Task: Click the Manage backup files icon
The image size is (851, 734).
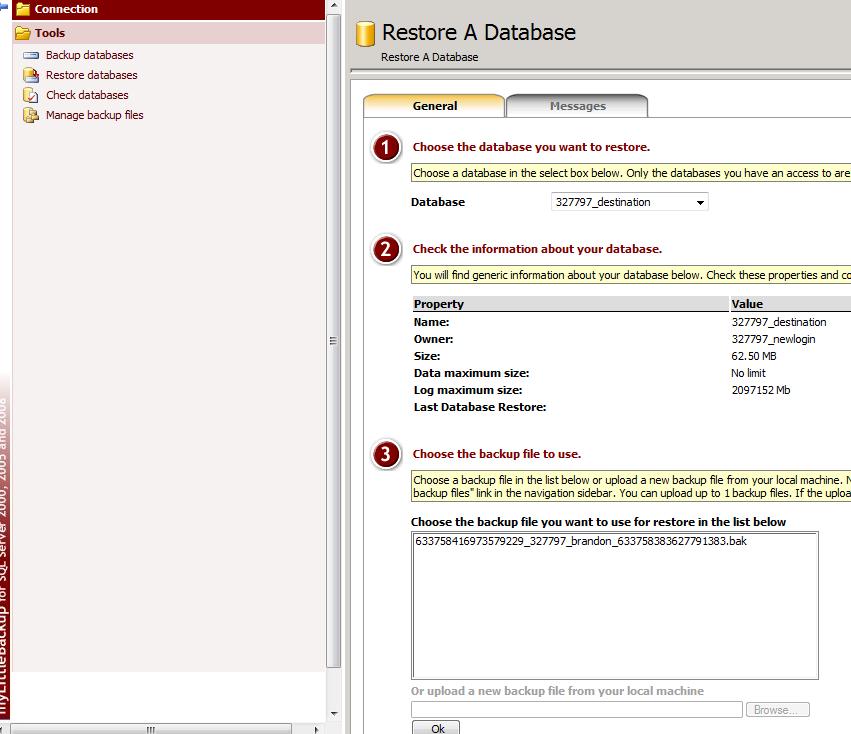Action: (x=31, y=115)
